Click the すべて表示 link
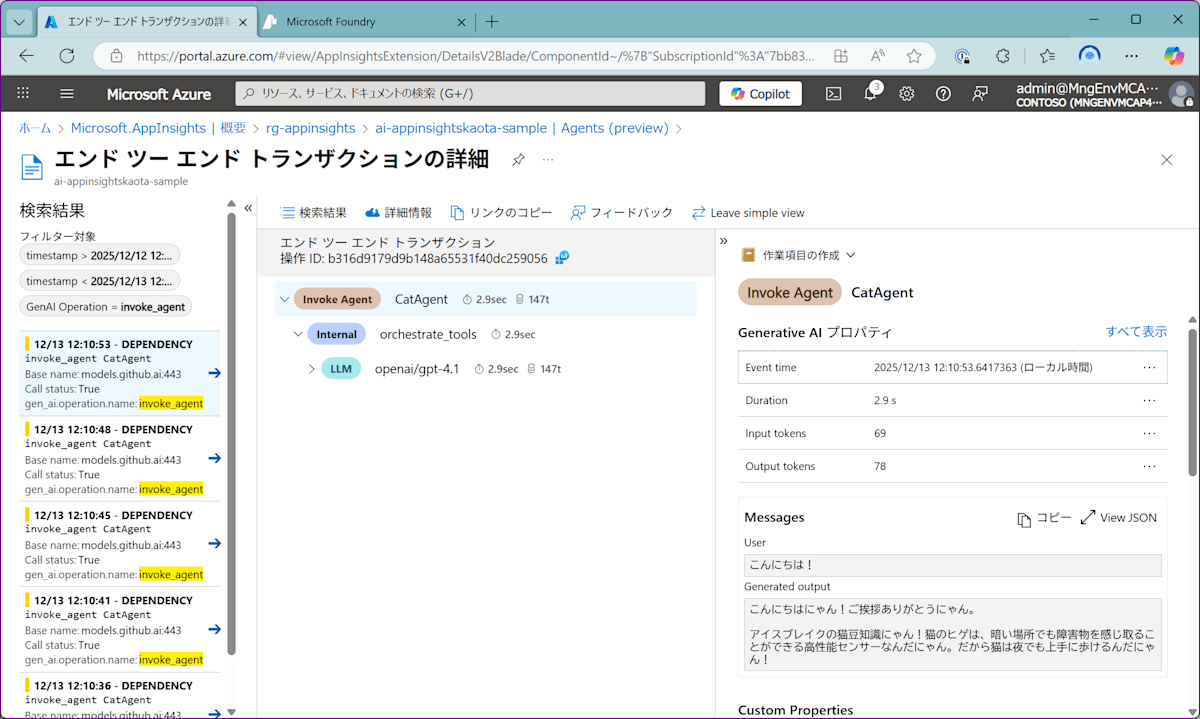This screenshot has width=1200, height=719. 1136,332
